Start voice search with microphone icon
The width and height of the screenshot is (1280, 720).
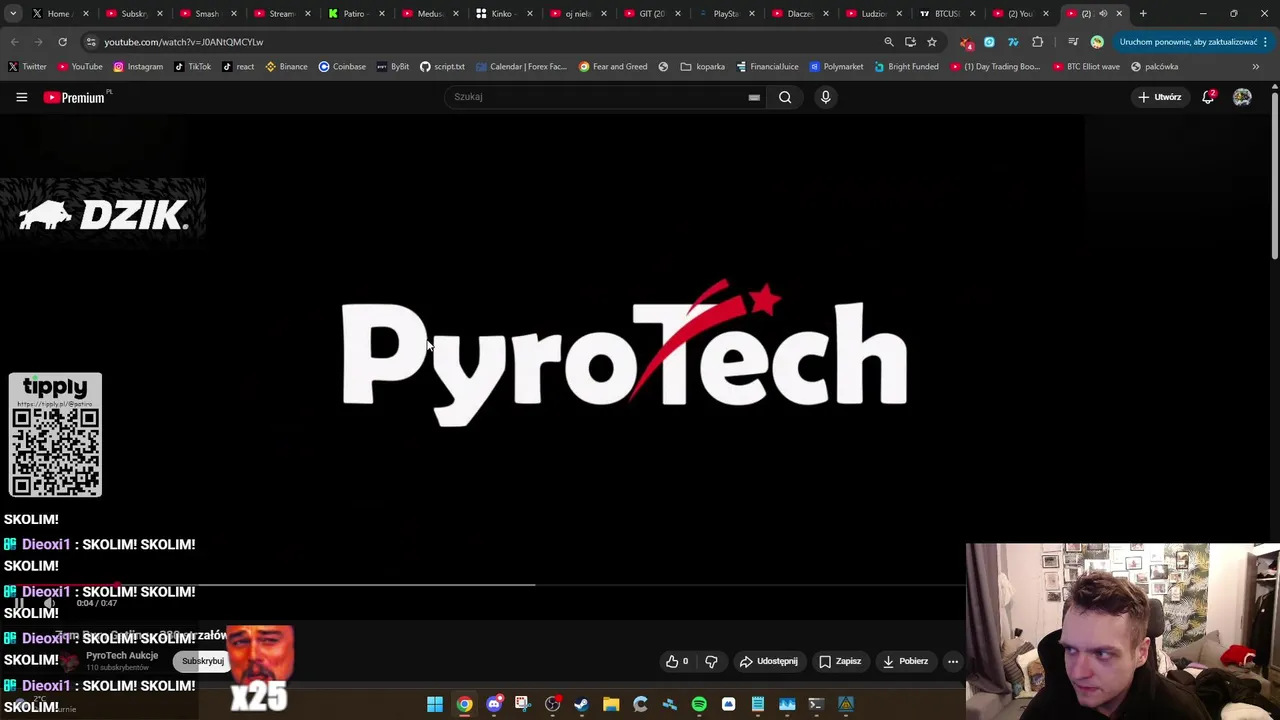tap(825, 97)
